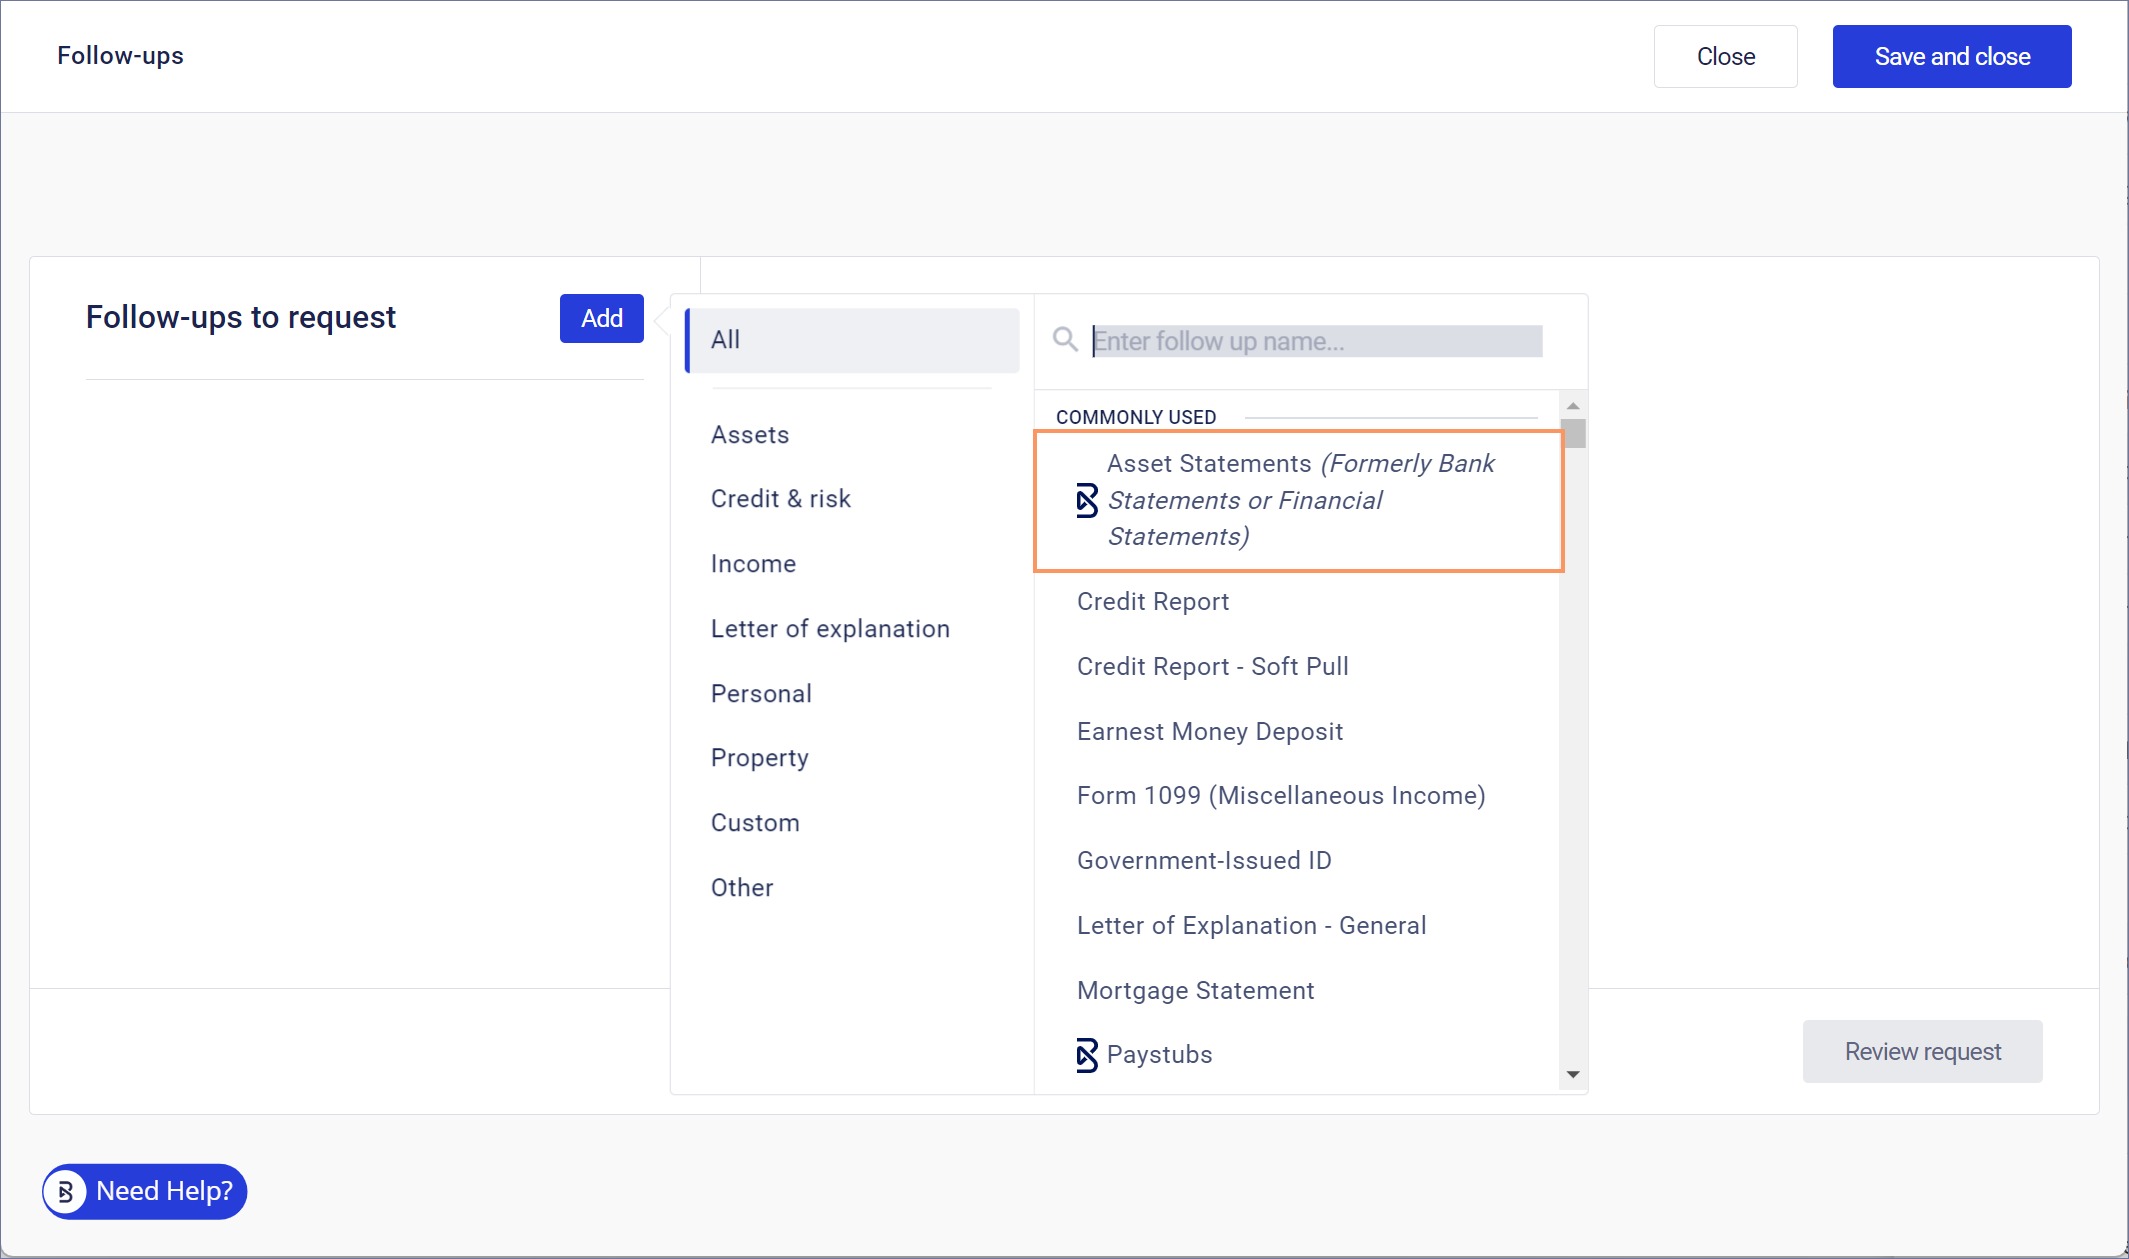Click the search magnifier icon

click(x=1065, y=340)
